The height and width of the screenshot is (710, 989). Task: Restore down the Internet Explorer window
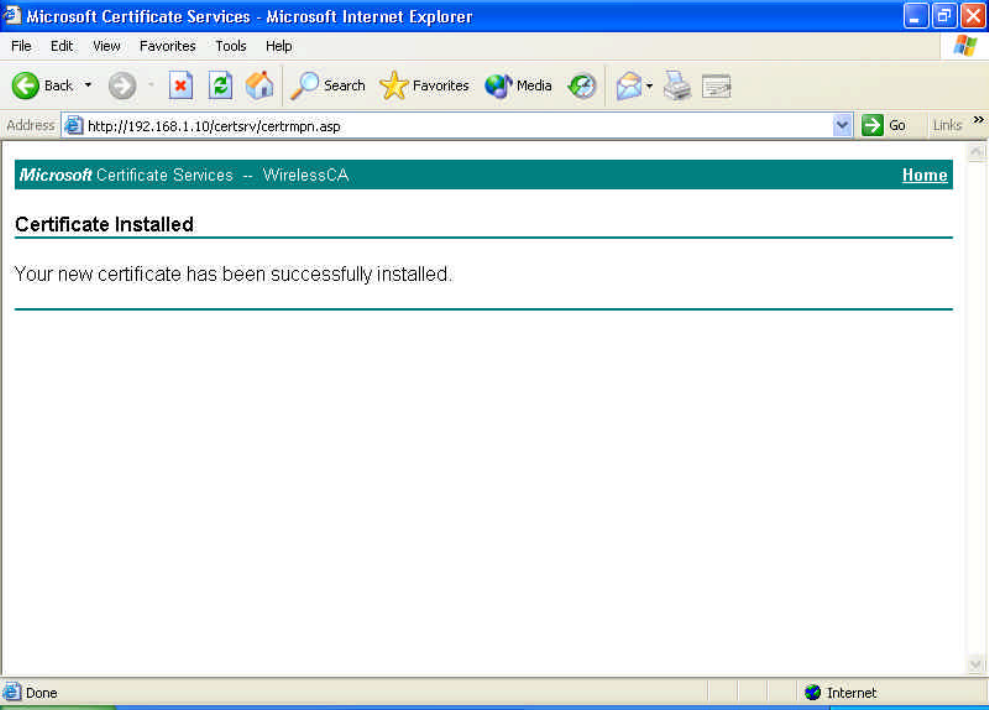pos(944,16)
